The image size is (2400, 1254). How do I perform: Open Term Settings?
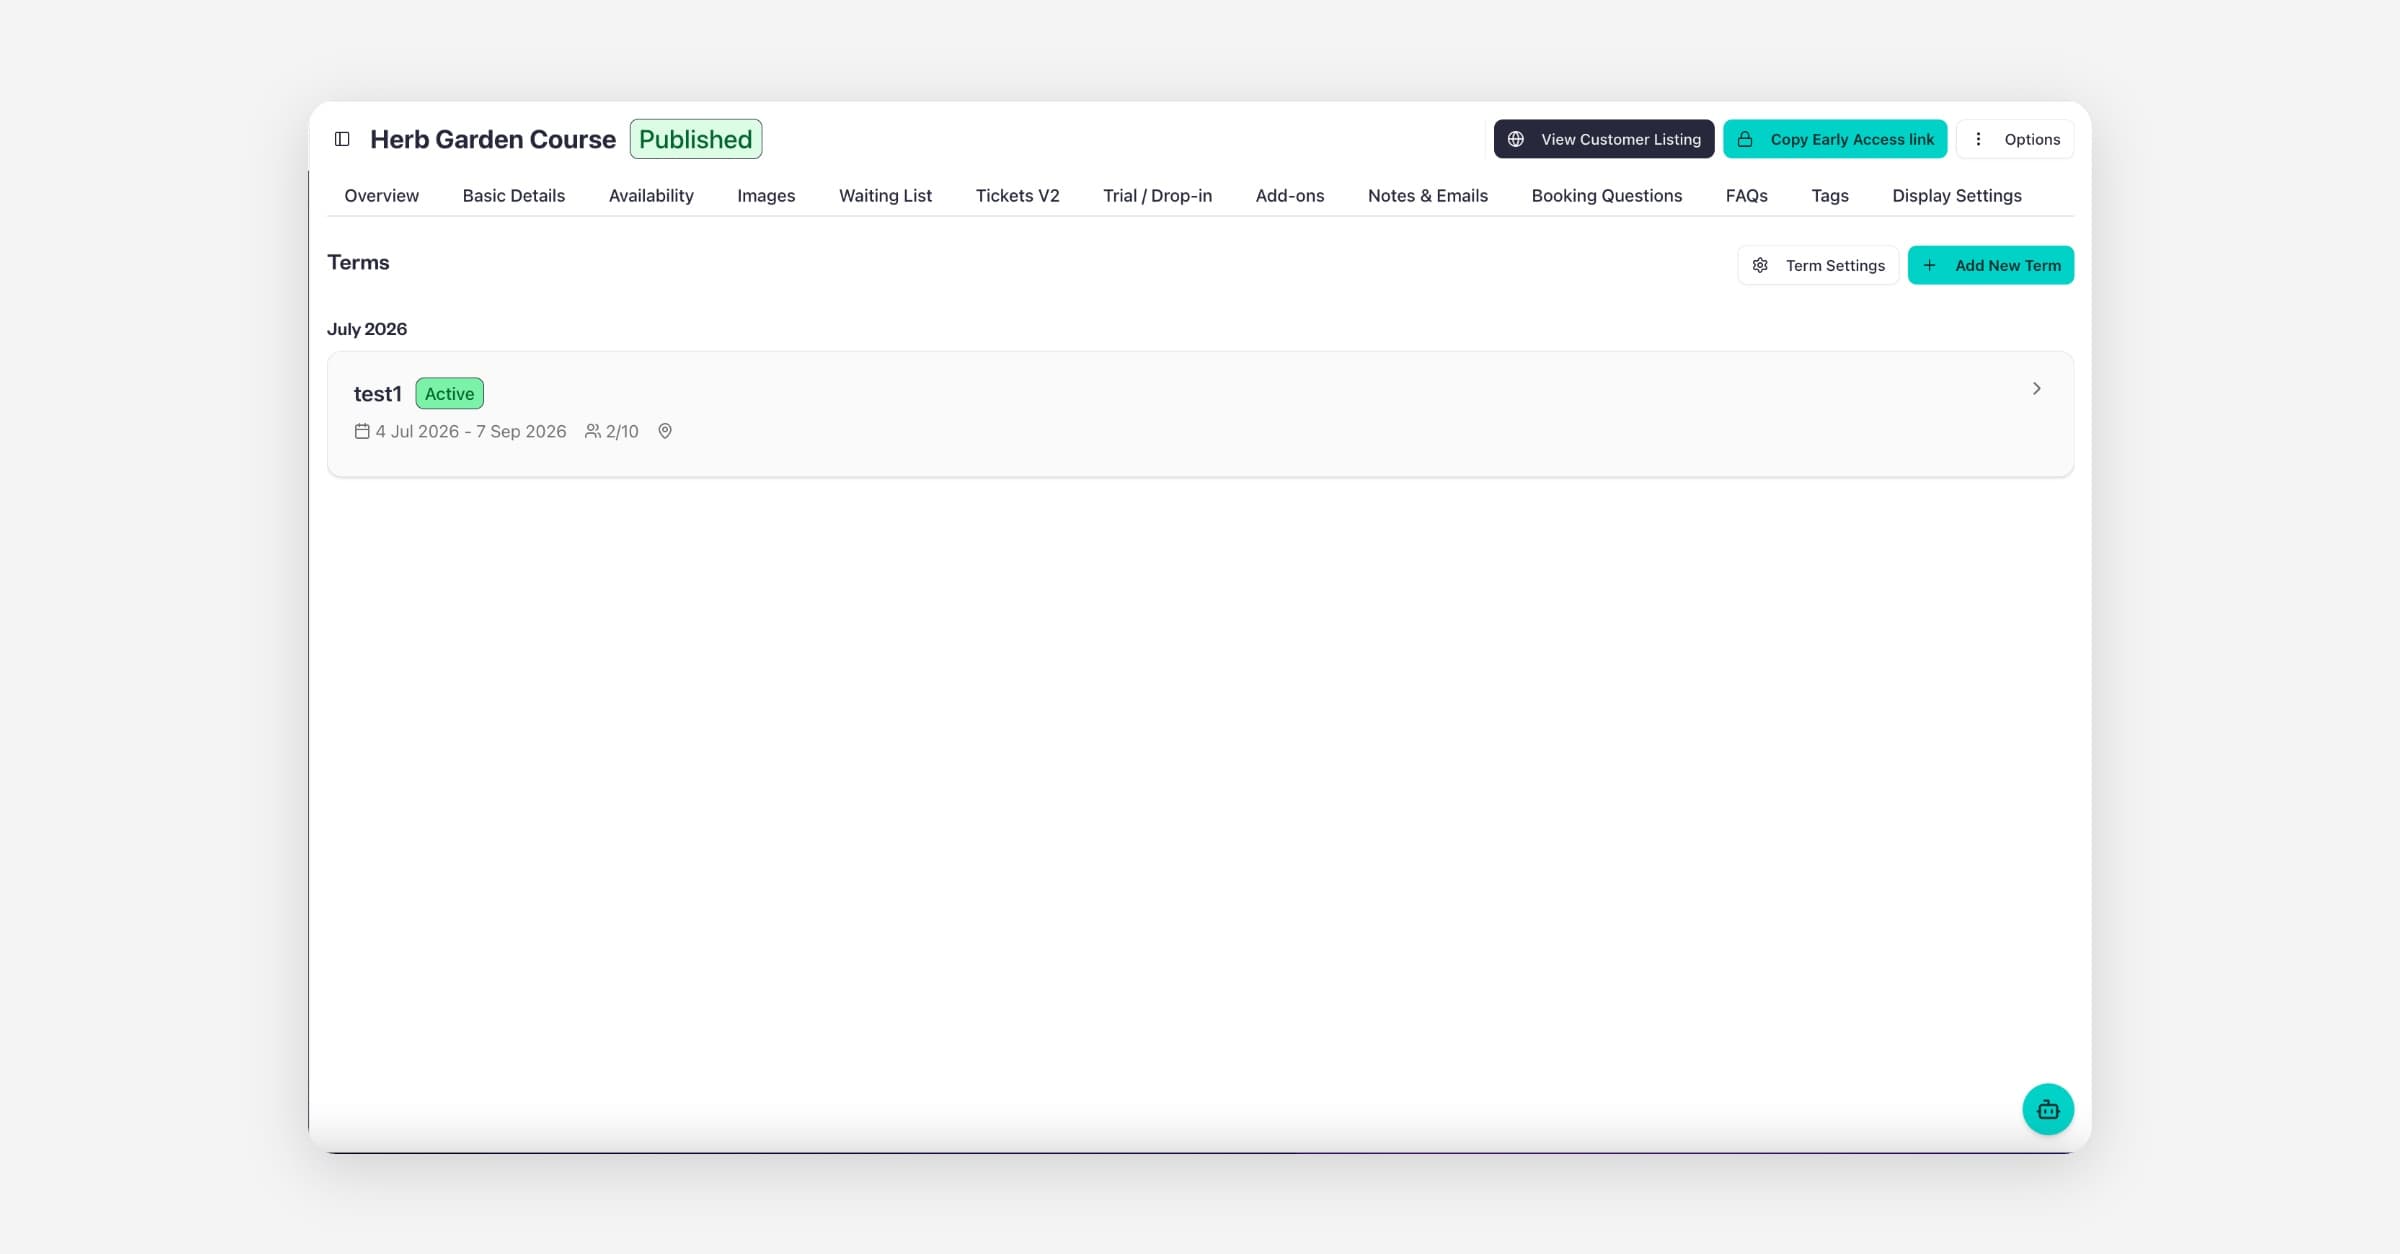click(x=1818, y=265)
